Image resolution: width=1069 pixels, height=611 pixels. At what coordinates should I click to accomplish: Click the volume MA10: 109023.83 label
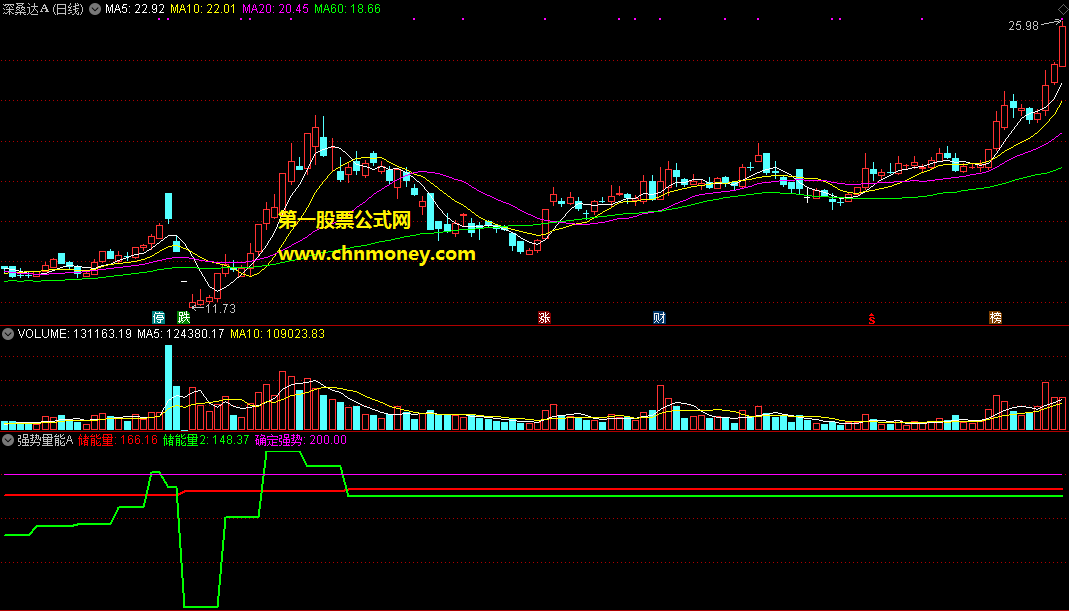coord(277,334)
